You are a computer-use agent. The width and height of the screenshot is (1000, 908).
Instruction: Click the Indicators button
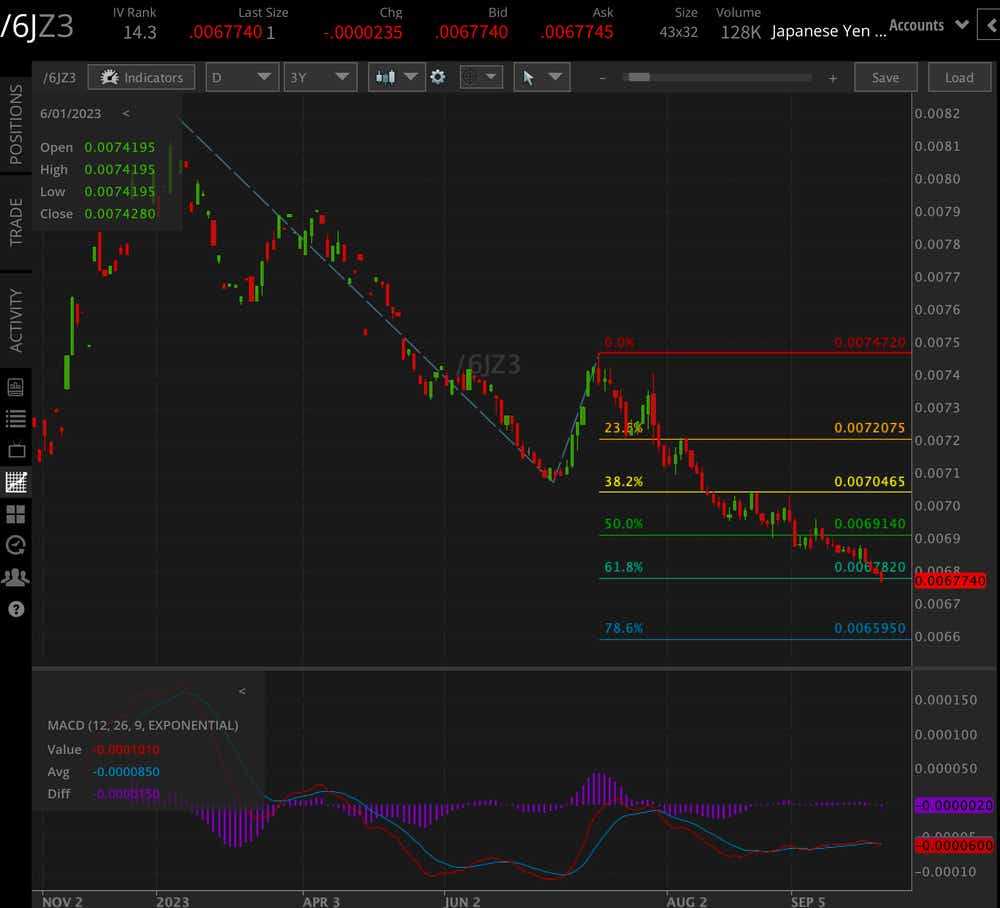pyautogui.click(x=141, y=77)
